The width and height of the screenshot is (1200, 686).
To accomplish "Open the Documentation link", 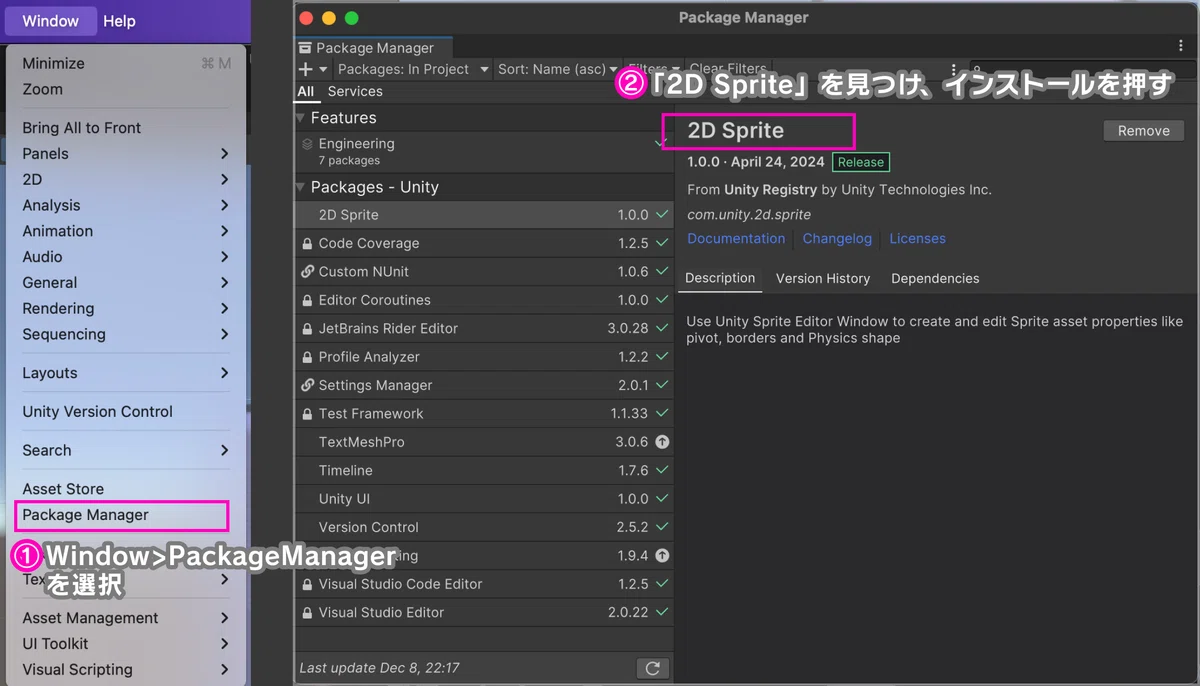I will [x=736, y=239].
